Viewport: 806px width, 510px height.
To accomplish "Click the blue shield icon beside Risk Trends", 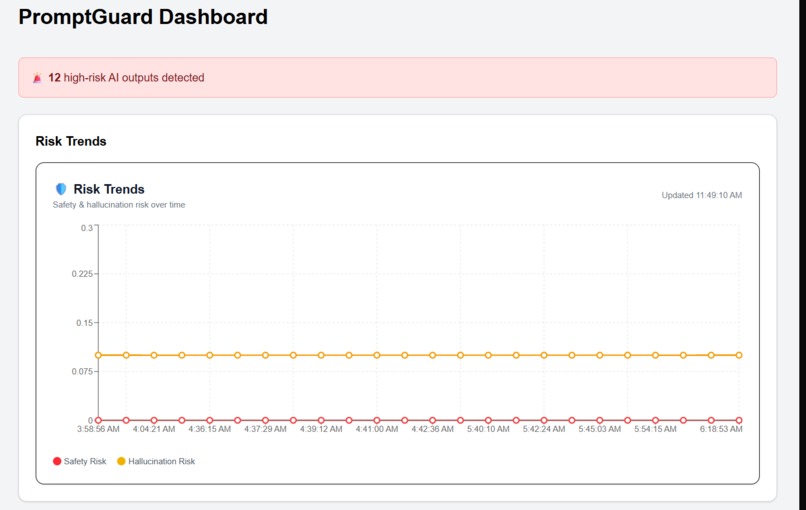I will [x=61, y=189].
